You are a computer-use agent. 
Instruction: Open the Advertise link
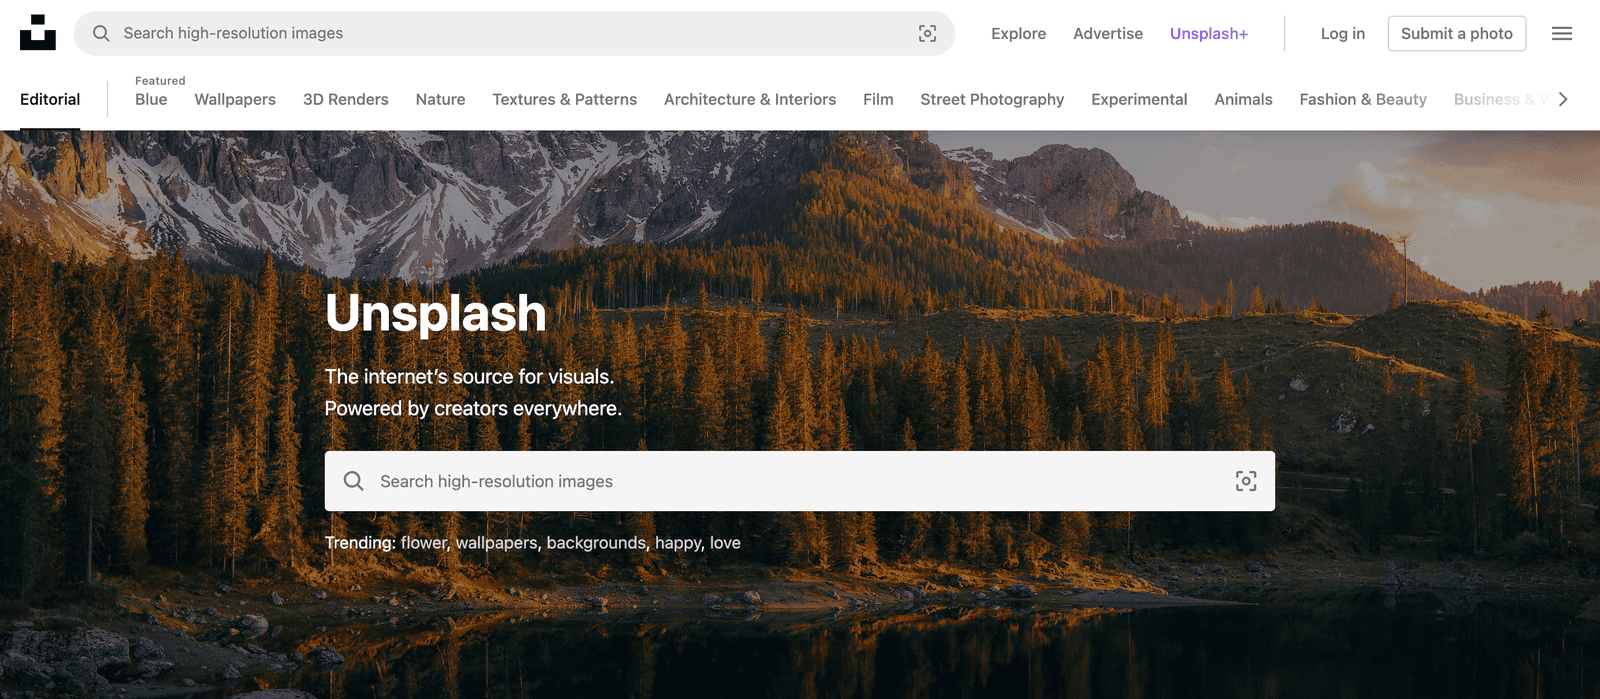pos(1108,33)
